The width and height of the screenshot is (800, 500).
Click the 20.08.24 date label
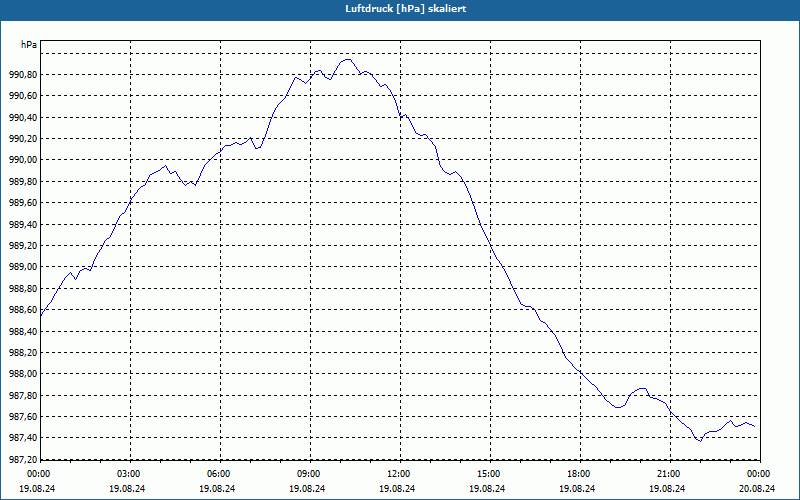(757, 488)
